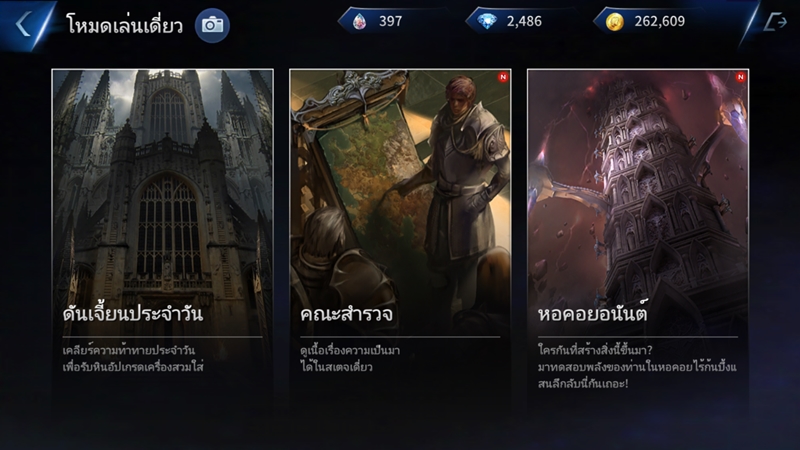800x450 pixels.
Task: Click the โหมดเล่นเดี่ยว page title
Action: [x=124, y=24]
